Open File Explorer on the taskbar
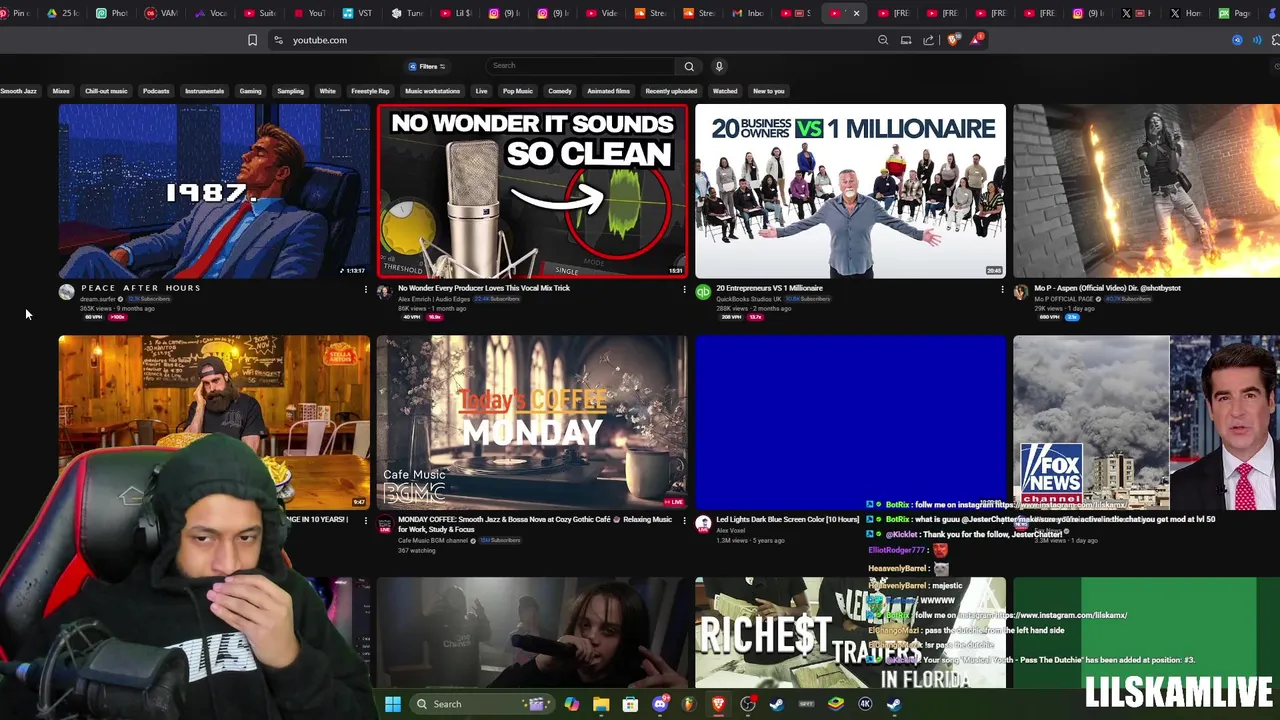Viewport: 1280px width, 720px height. click(601, 704)
